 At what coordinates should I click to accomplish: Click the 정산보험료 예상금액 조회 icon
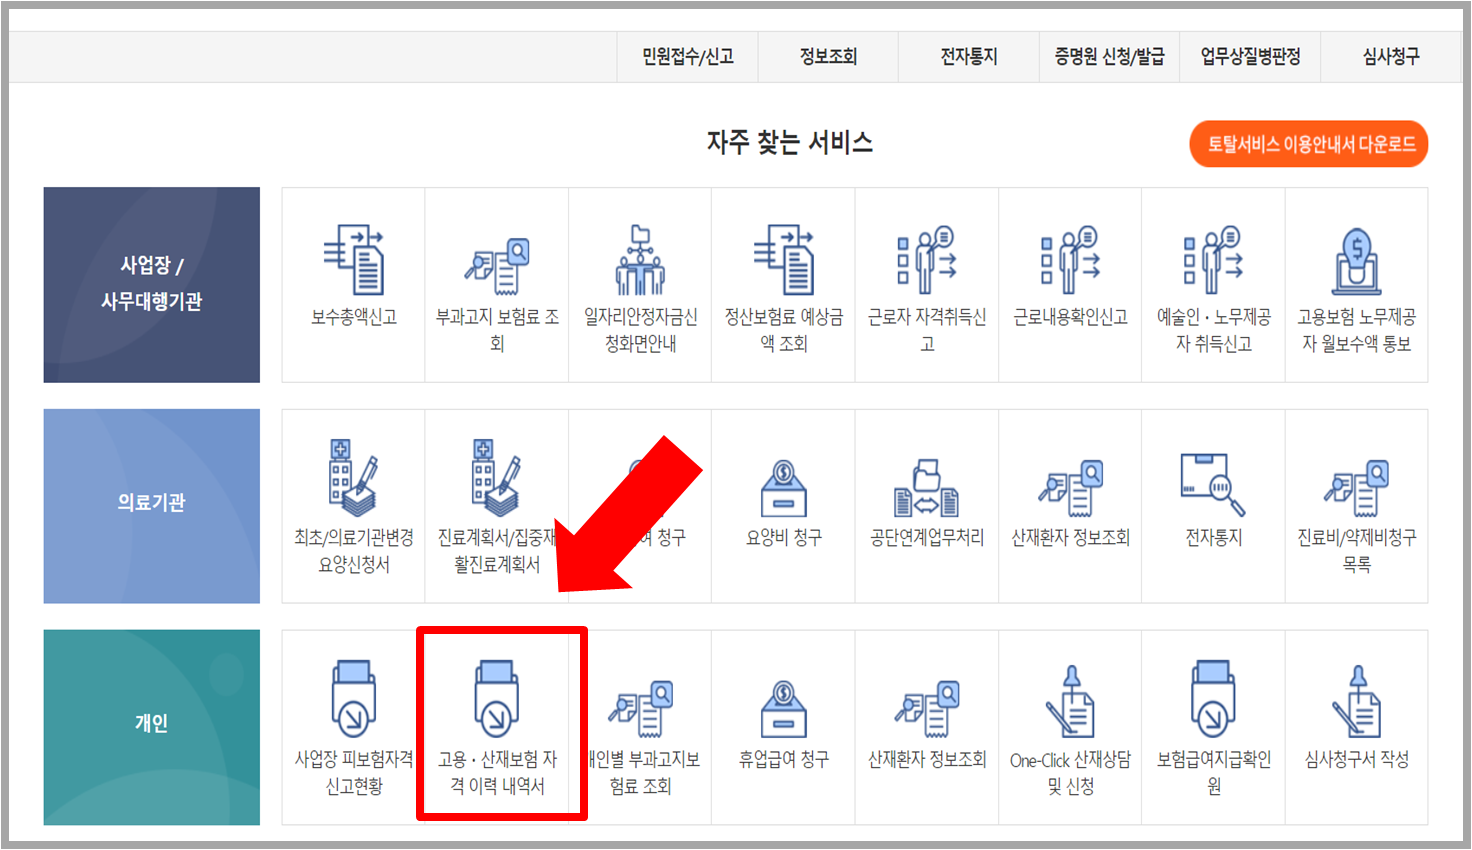[x=783, y=283]
